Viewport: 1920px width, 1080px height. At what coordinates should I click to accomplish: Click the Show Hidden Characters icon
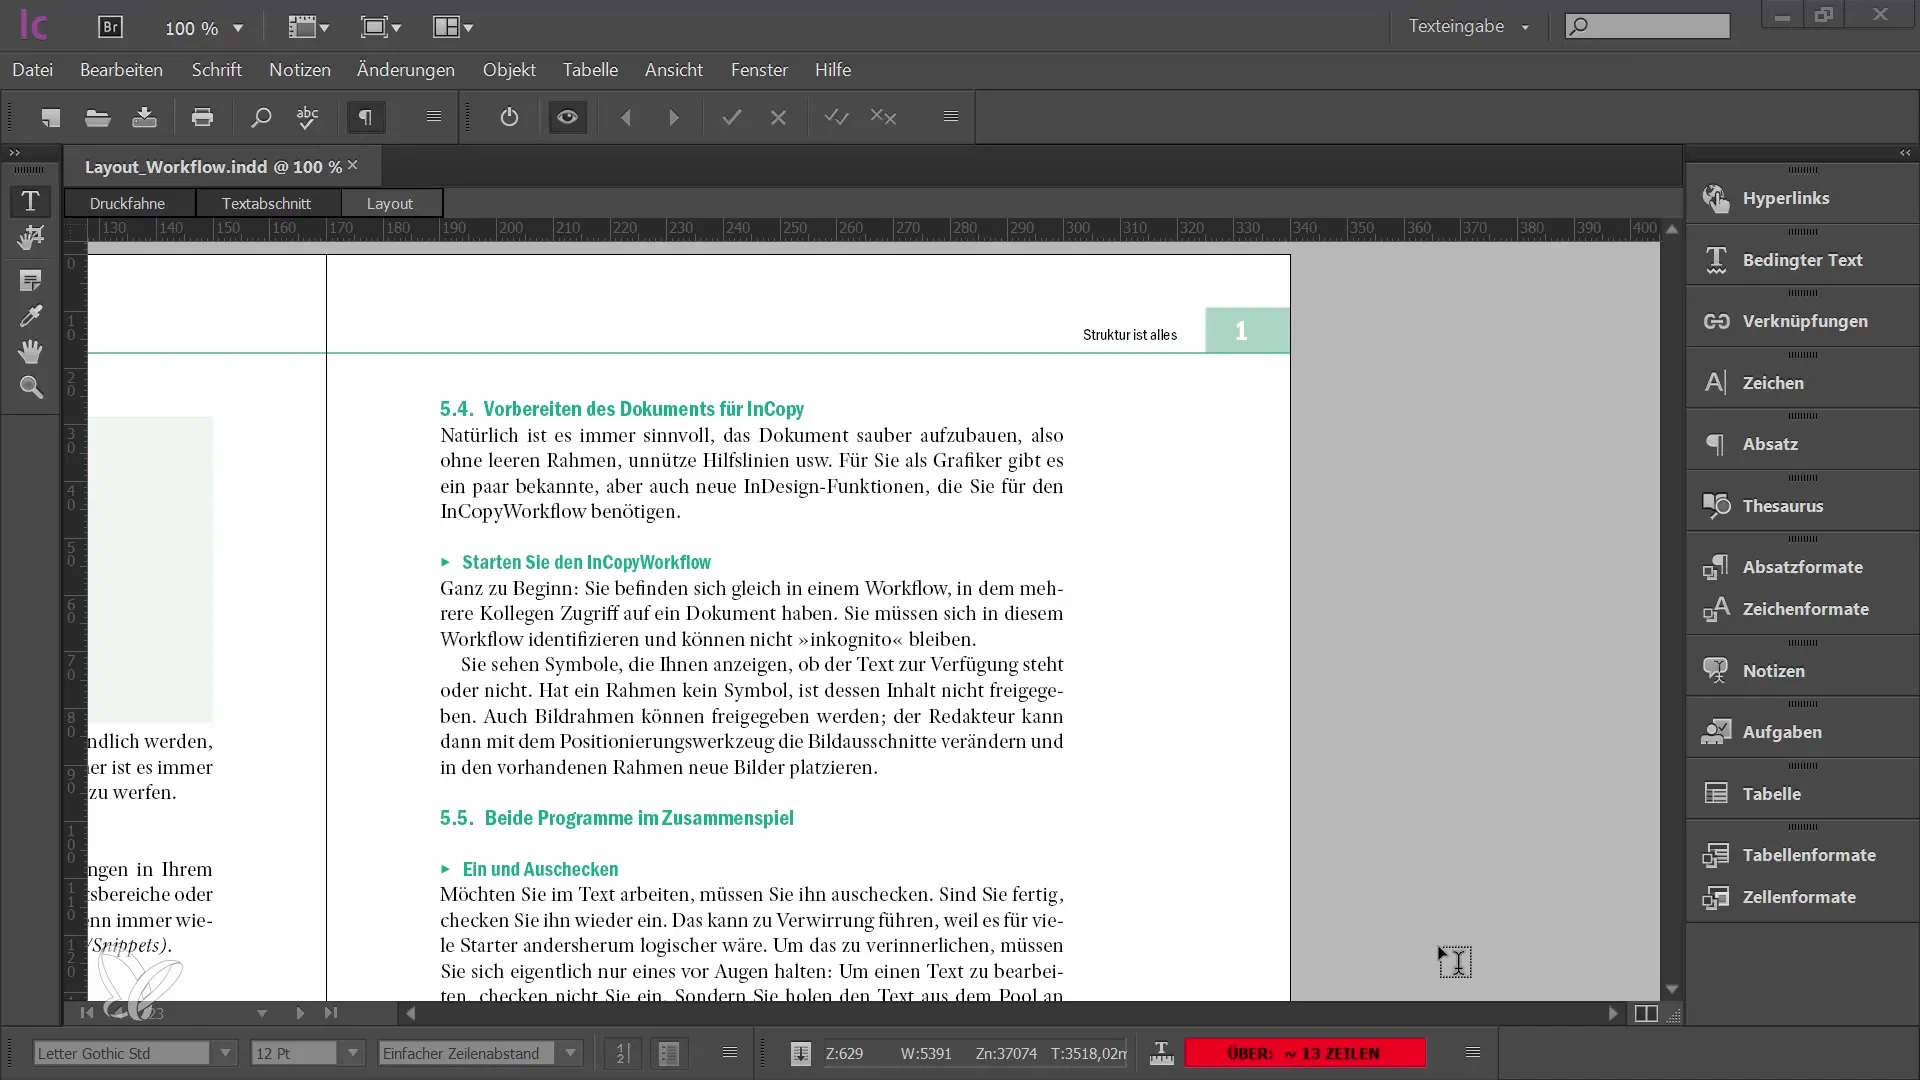click(x=363, y=117)
